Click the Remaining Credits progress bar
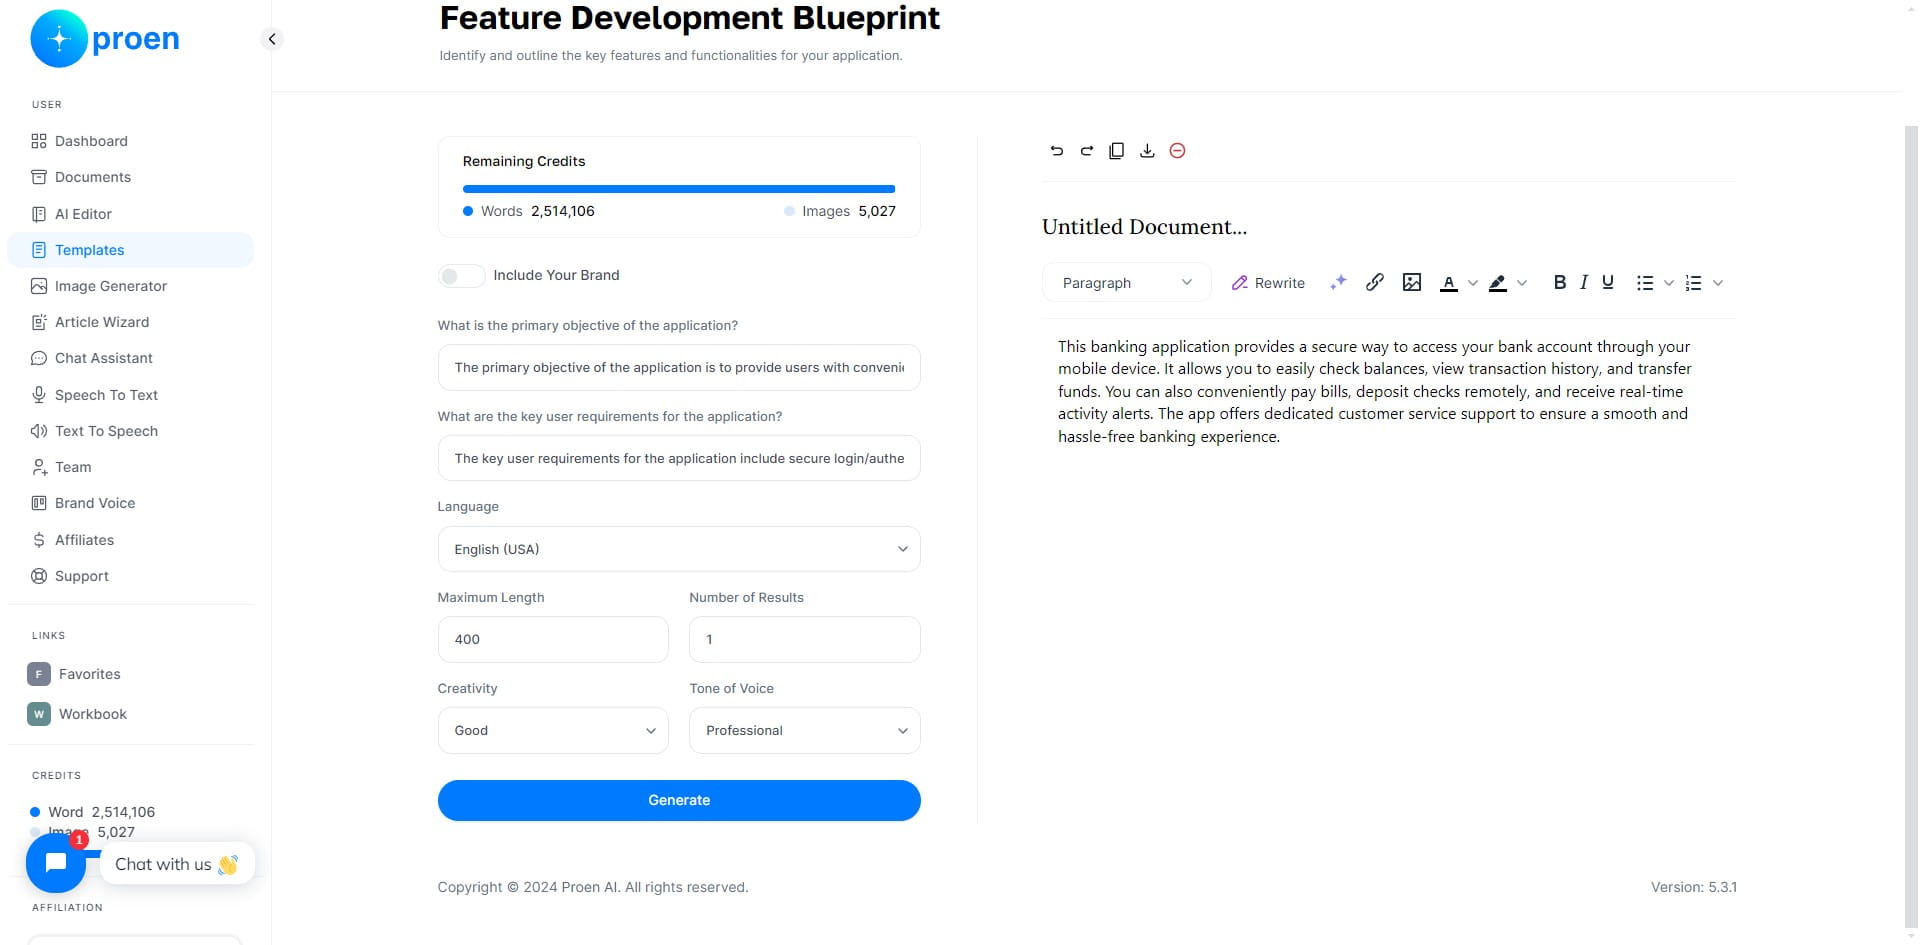The image size is (1920, 945). [x=679, y=189]
